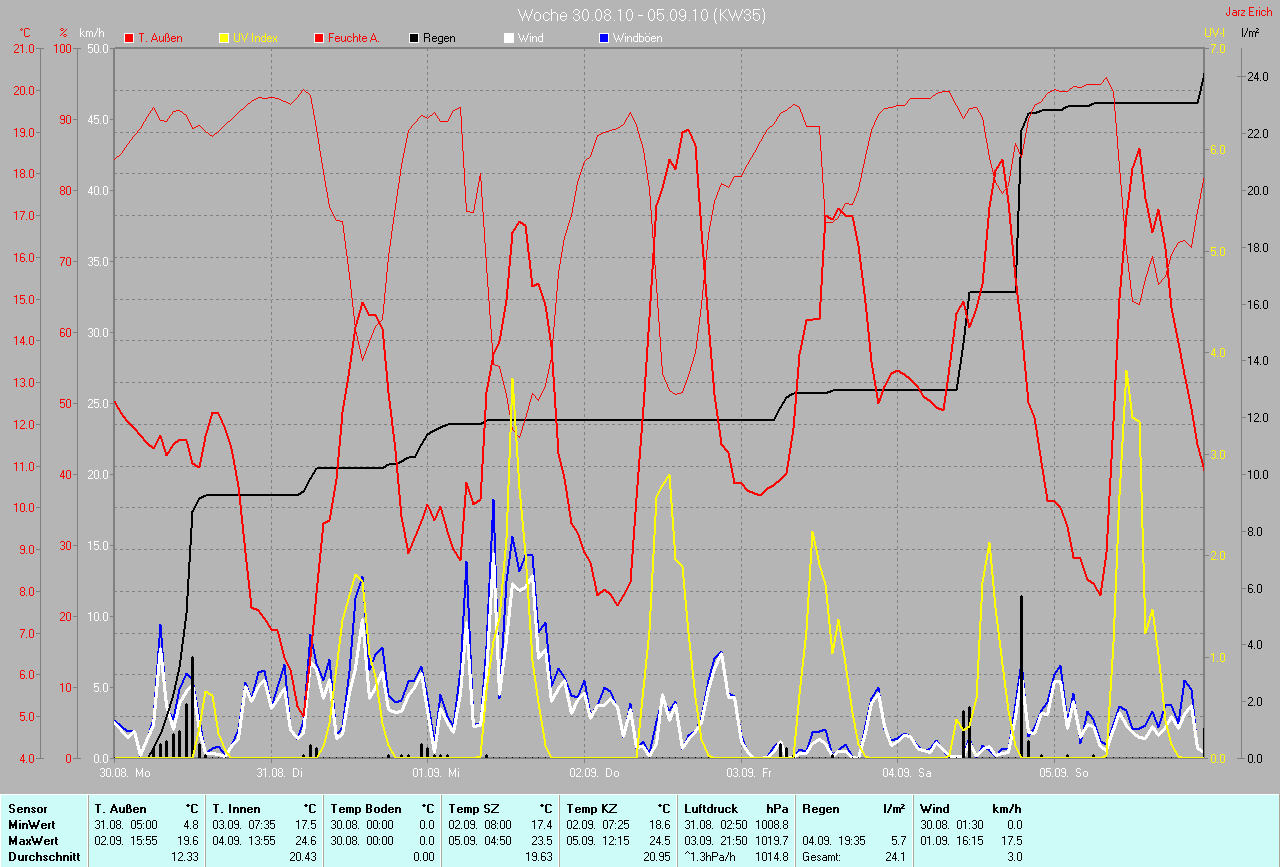Click the red Feuchte A. legend swatch
1280x867 pixels.
click(319, 38)
